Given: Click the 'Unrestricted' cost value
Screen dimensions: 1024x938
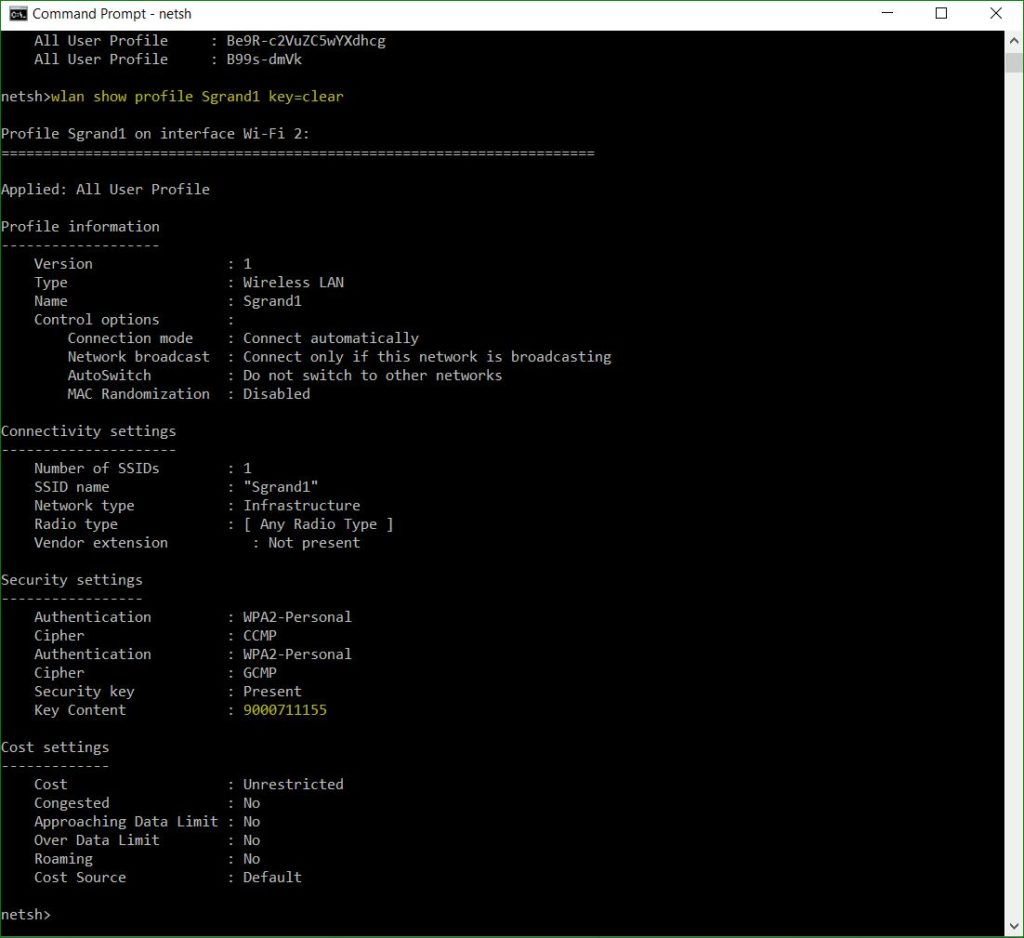Looking at the screenshot, I should coord(293,784).
